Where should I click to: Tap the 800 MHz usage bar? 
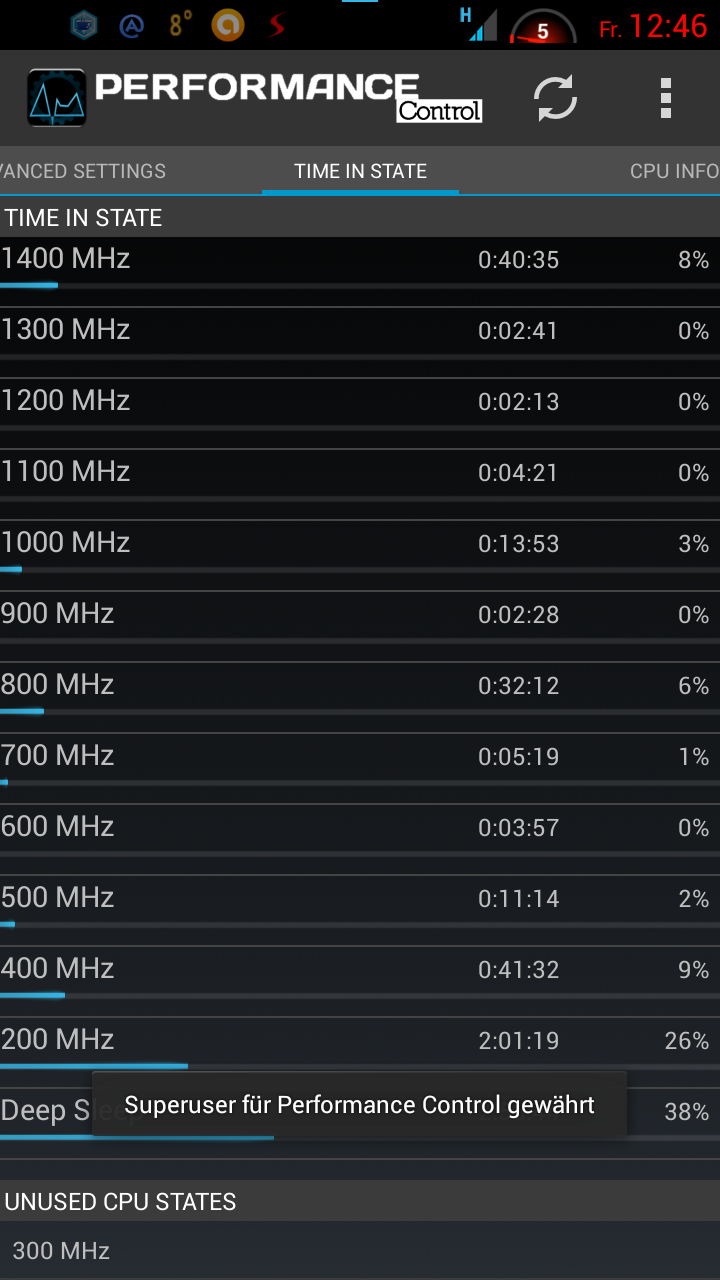click(360, 711)
